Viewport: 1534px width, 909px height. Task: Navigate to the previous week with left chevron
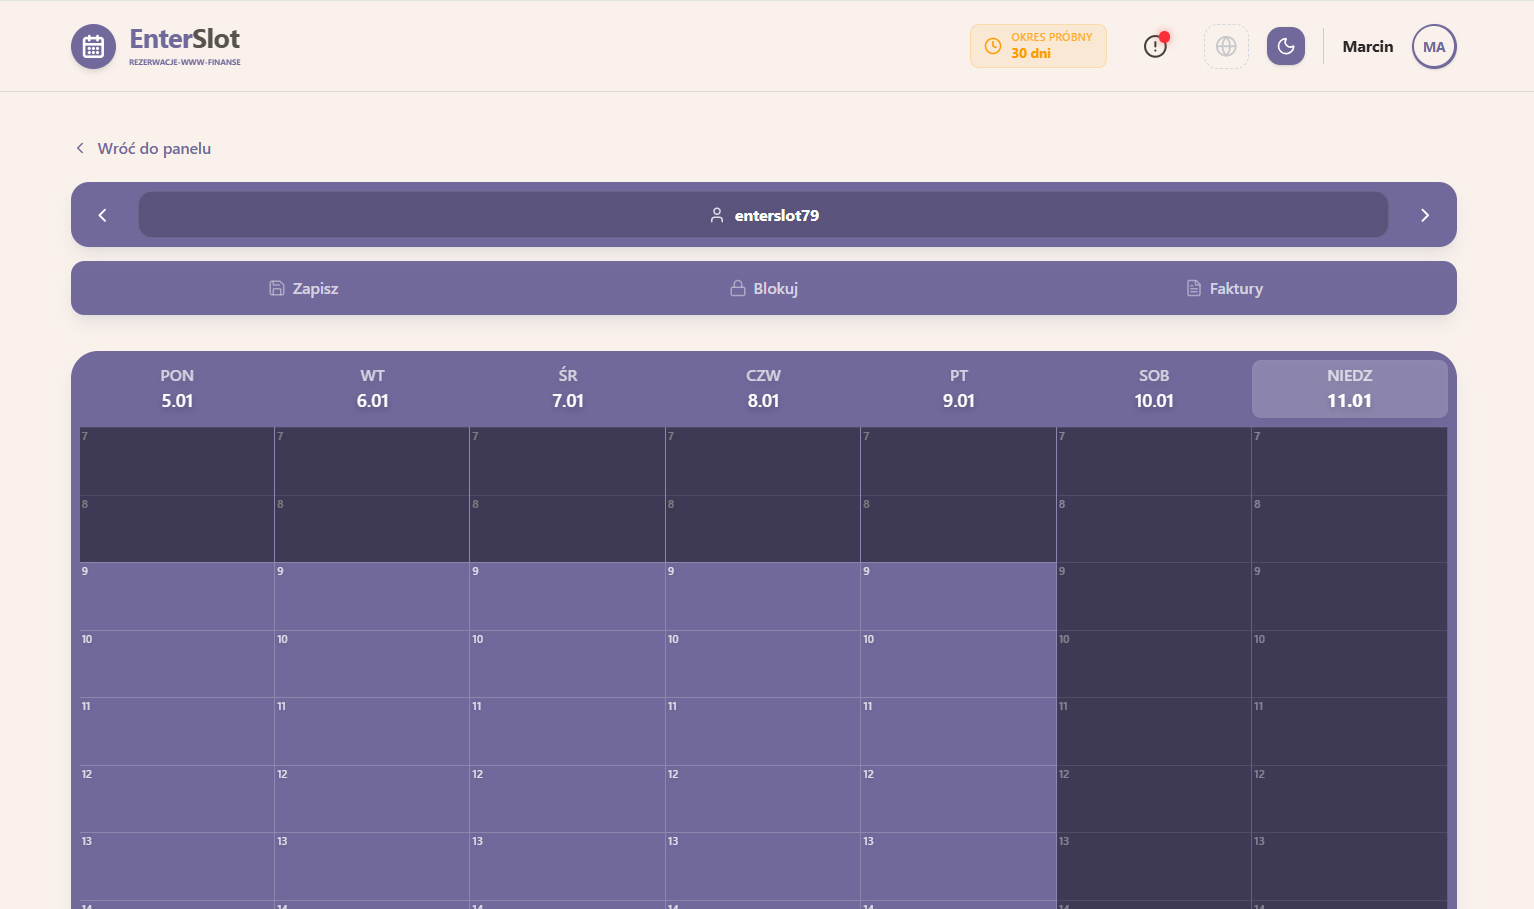[101, 215]
